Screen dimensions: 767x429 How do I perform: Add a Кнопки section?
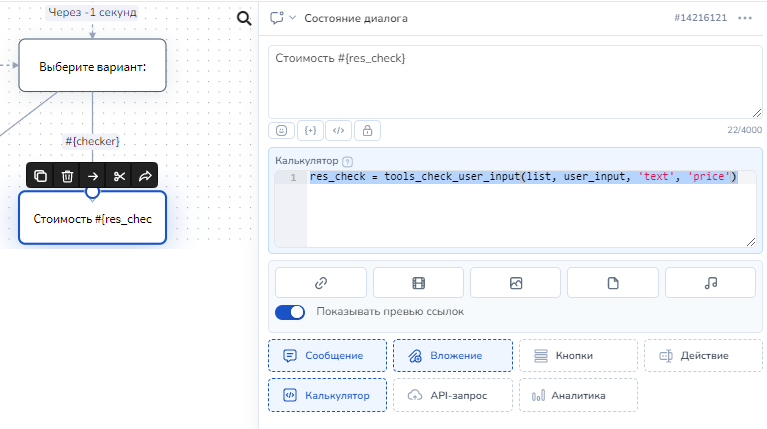[x=578, y=355]
